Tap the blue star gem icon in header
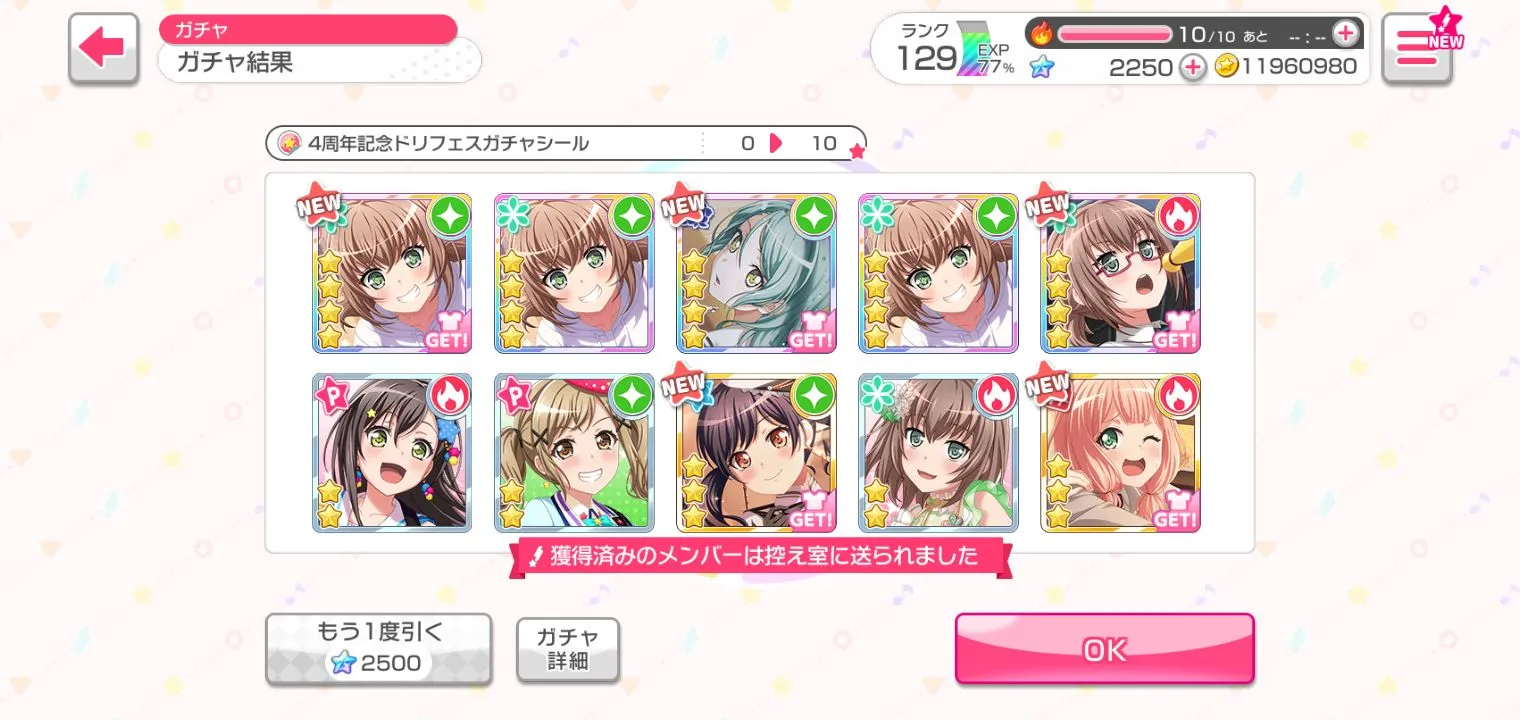Image resolution: width=1520 pixels, height=720 pixels. [1042, 67]
